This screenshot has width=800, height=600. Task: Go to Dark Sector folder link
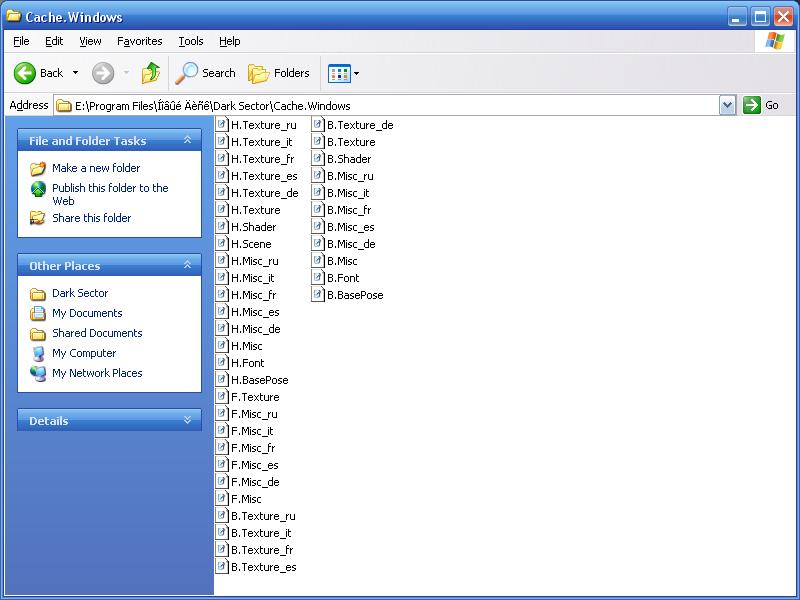(80, 293)
